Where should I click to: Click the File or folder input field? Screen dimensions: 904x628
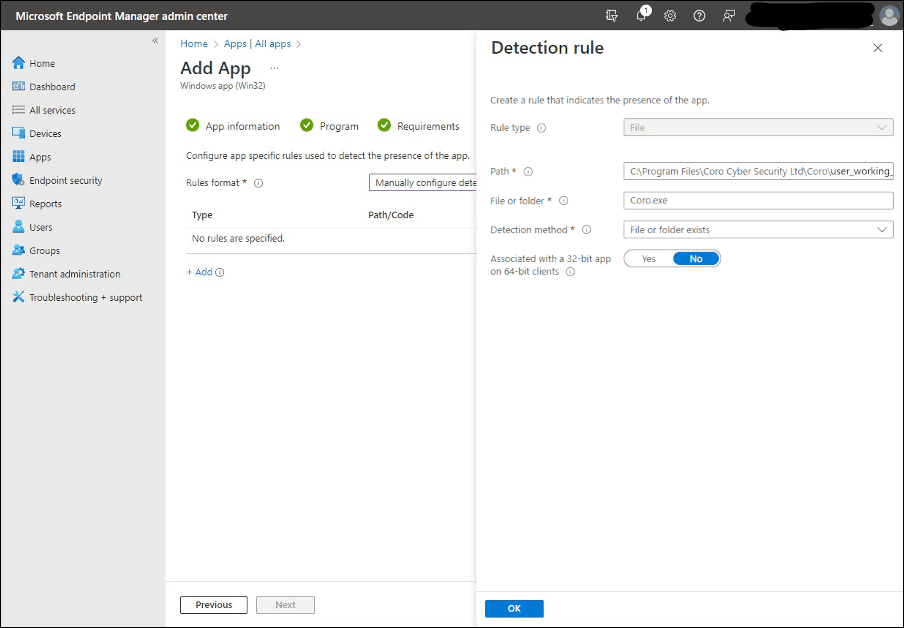click(758, 200)
